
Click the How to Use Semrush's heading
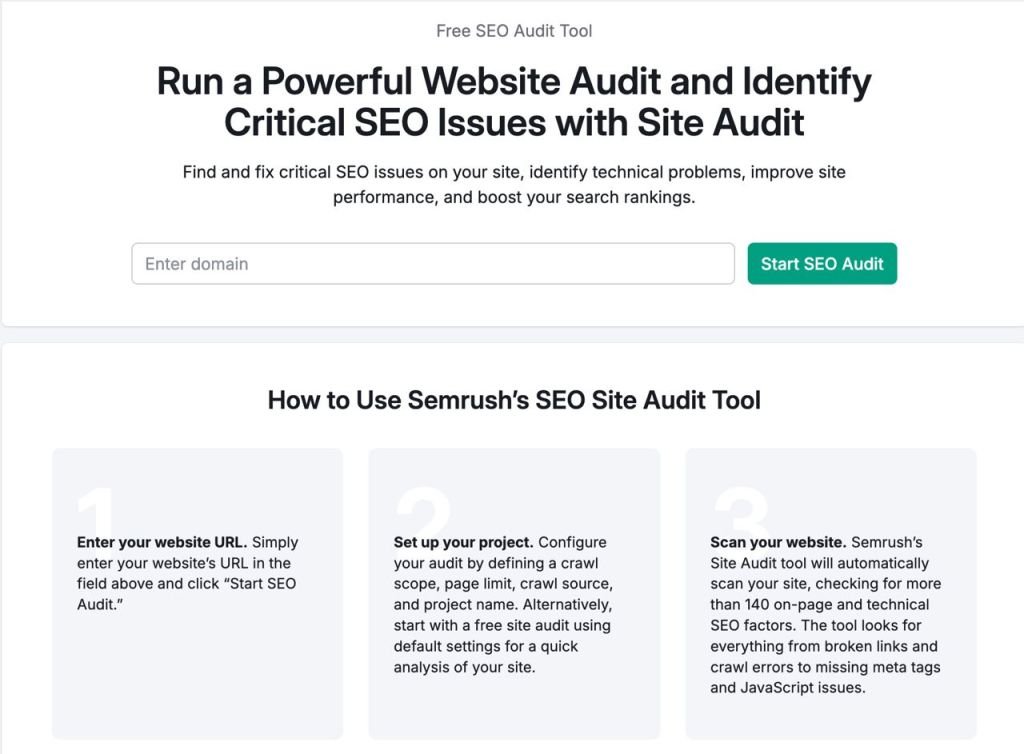point(513,399)
